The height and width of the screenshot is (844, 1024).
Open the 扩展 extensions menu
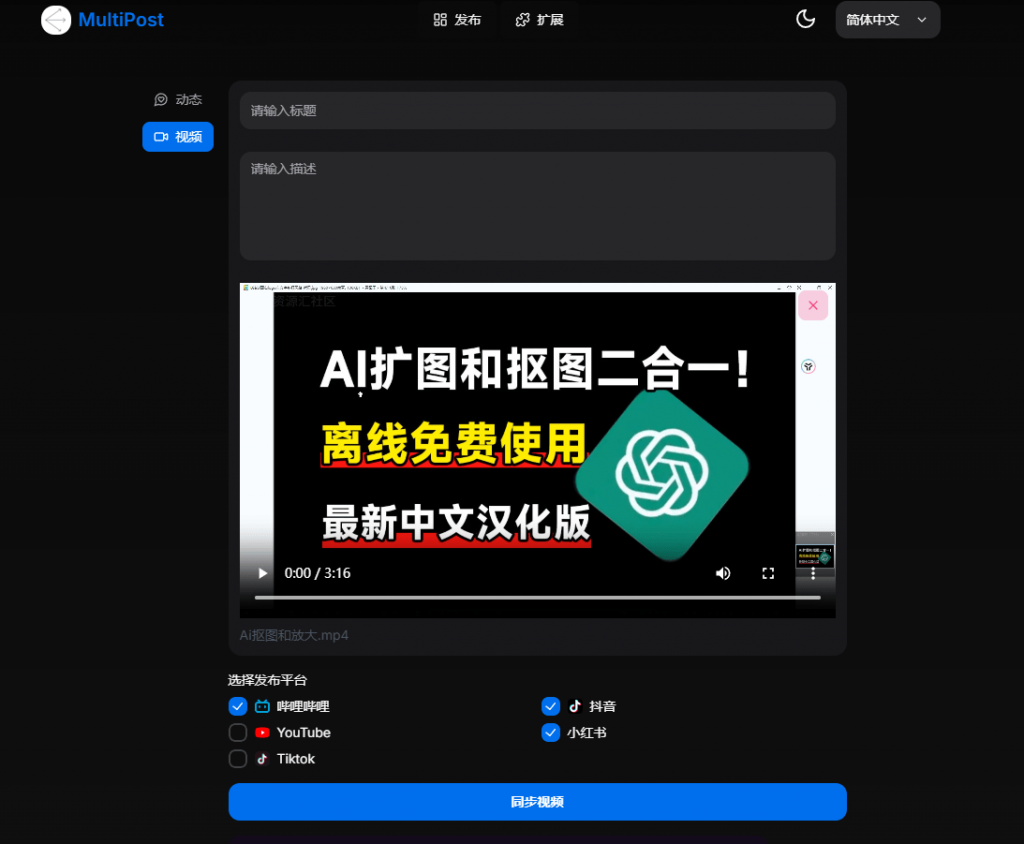[539, 20]
